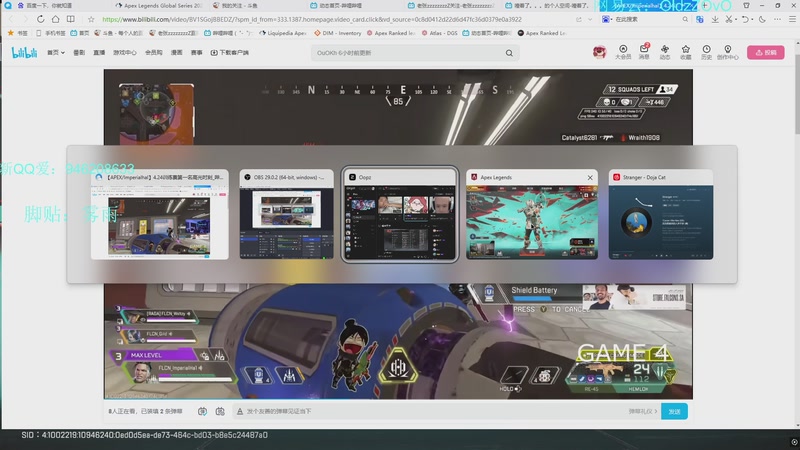This screenshot has width=800, height=450.
Task: Open the browser main menu hamburger icon
Action: 792,19
